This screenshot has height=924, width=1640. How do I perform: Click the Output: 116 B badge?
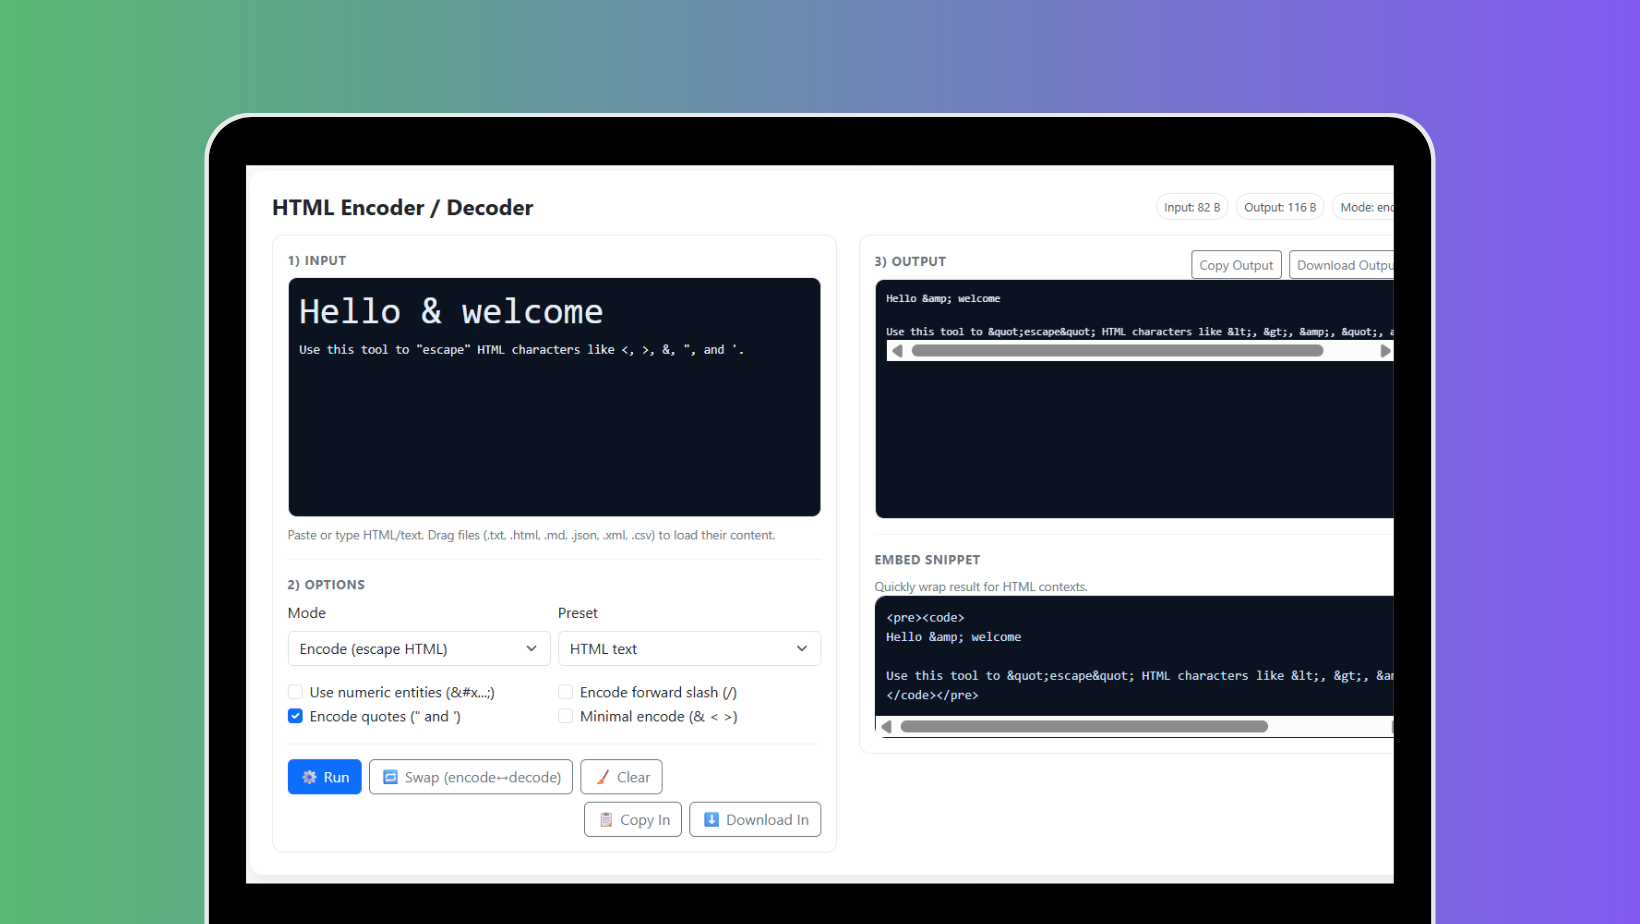pyautogui.click(x=1279, y=206)
